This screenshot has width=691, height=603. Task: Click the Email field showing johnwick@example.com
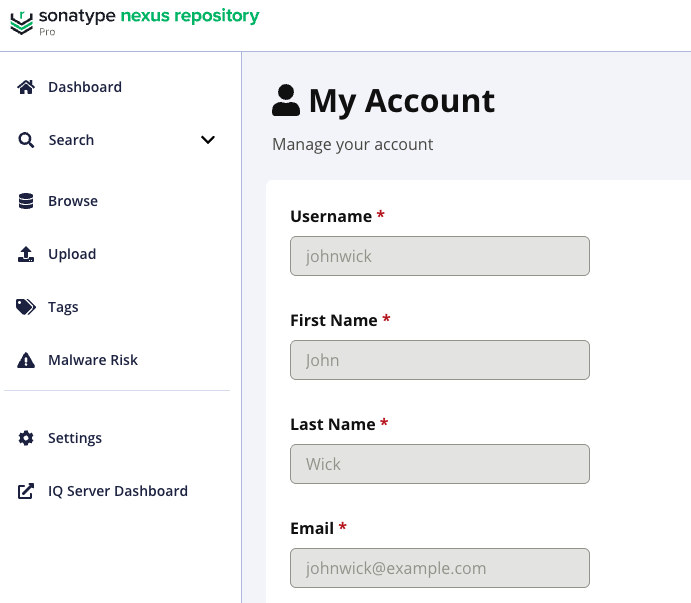tap(440, 568)
